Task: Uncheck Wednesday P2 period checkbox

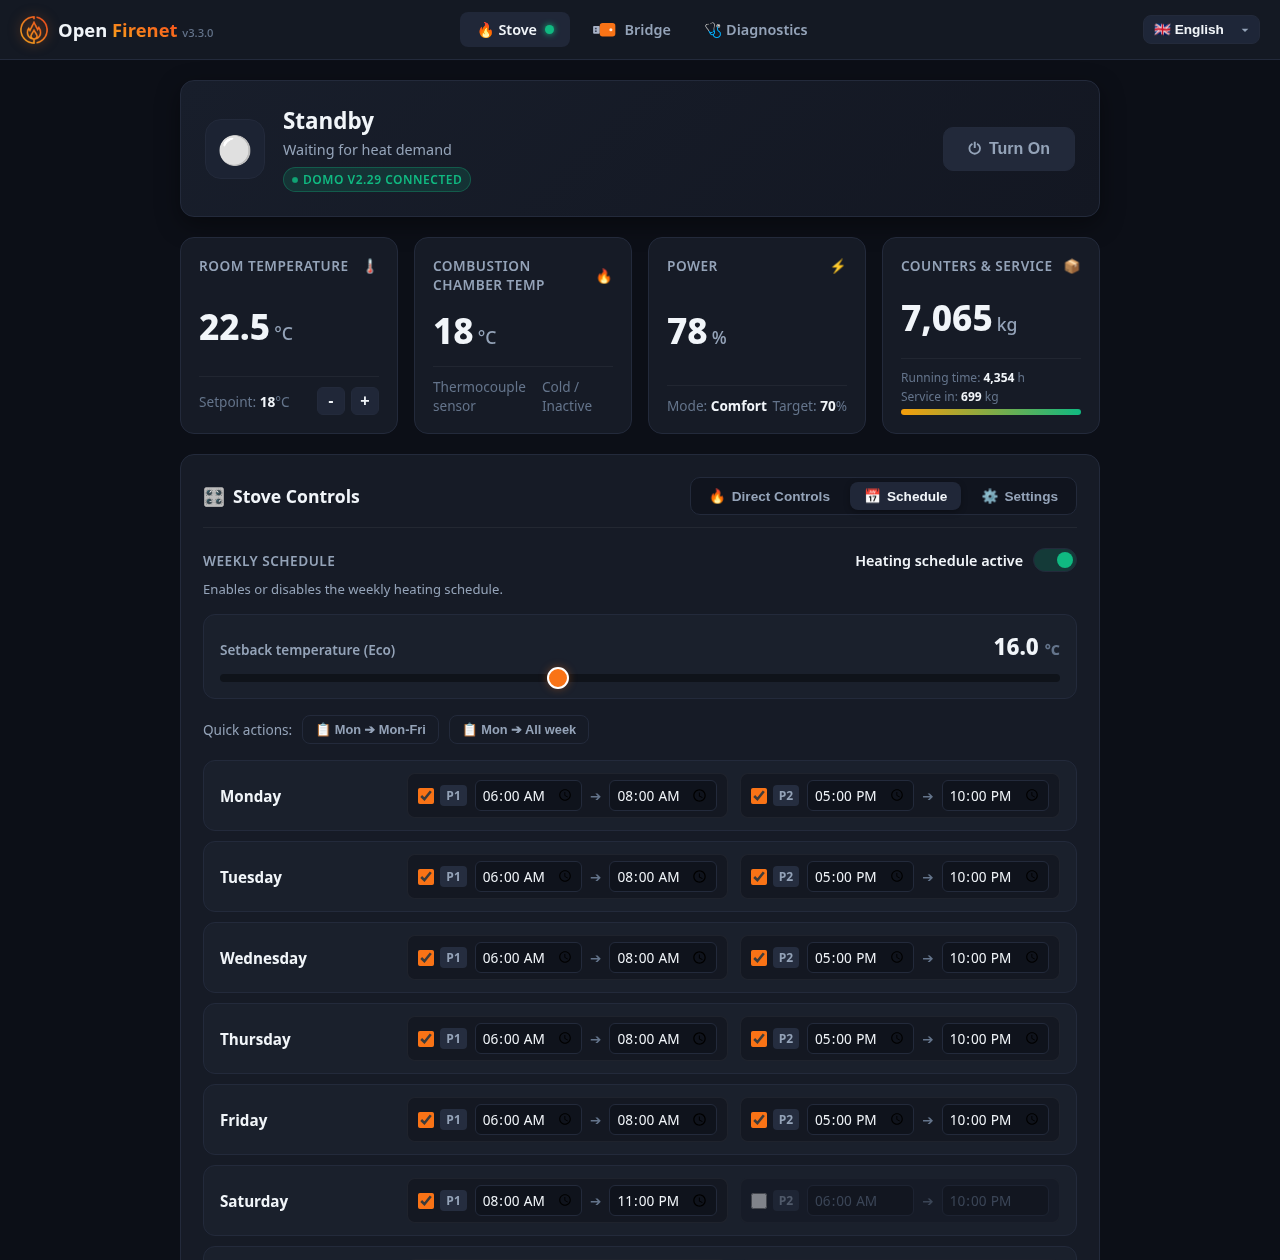Action: (x=759, y=958)
